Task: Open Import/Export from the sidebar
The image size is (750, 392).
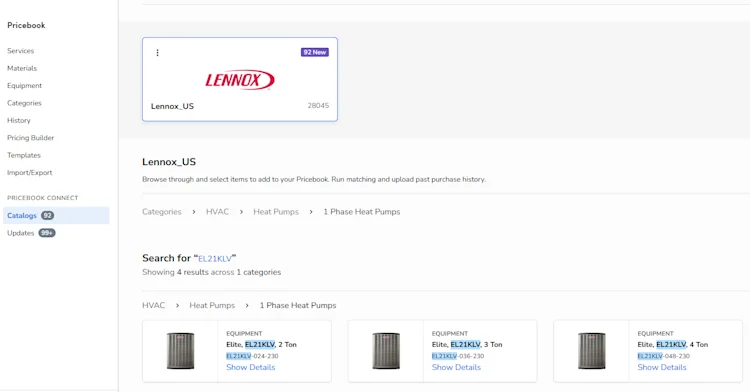Action: (x=30, y=173)
